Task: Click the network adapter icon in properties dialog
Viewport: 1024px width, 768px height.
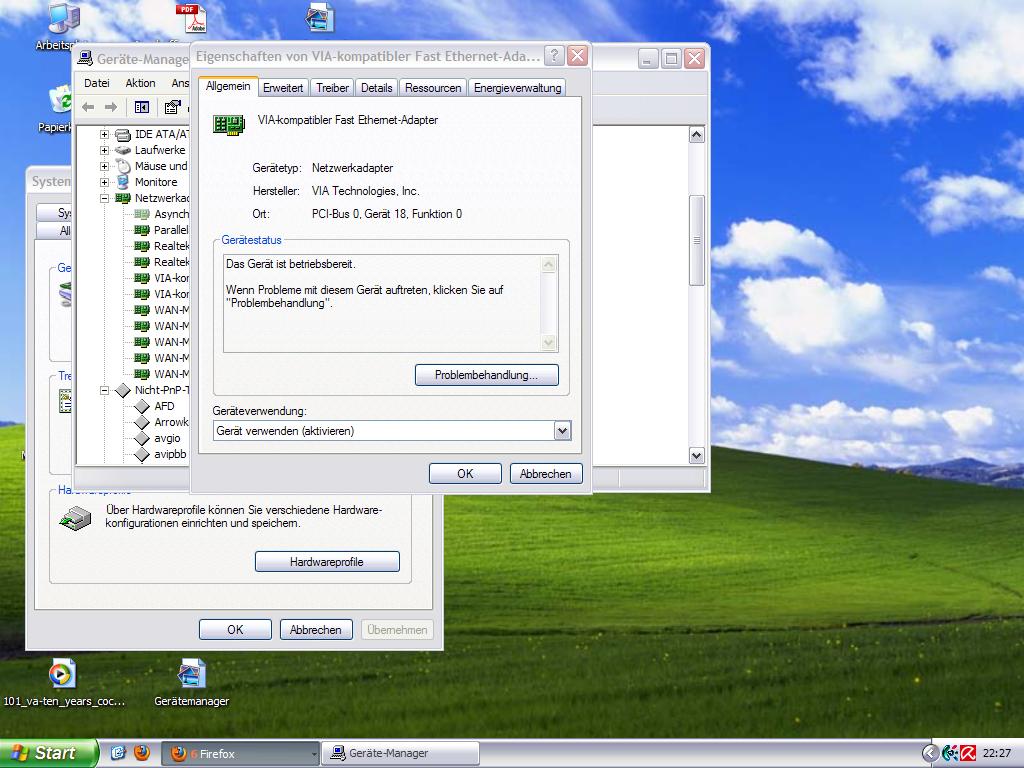Action: click(x=229, y=124)
